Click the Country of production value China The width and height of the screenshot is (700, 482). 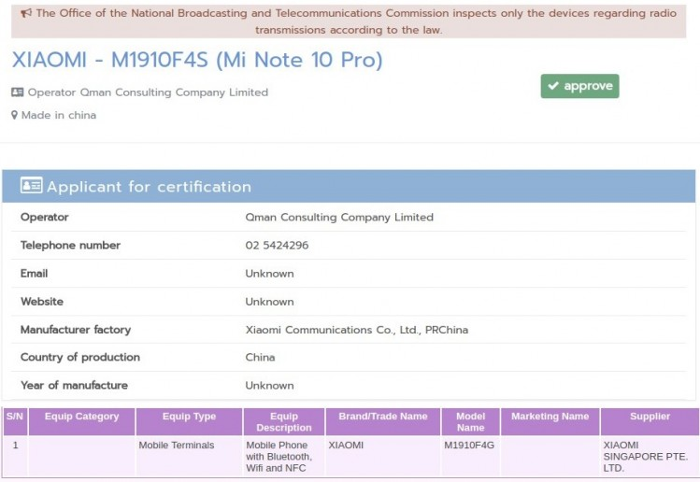260,357
